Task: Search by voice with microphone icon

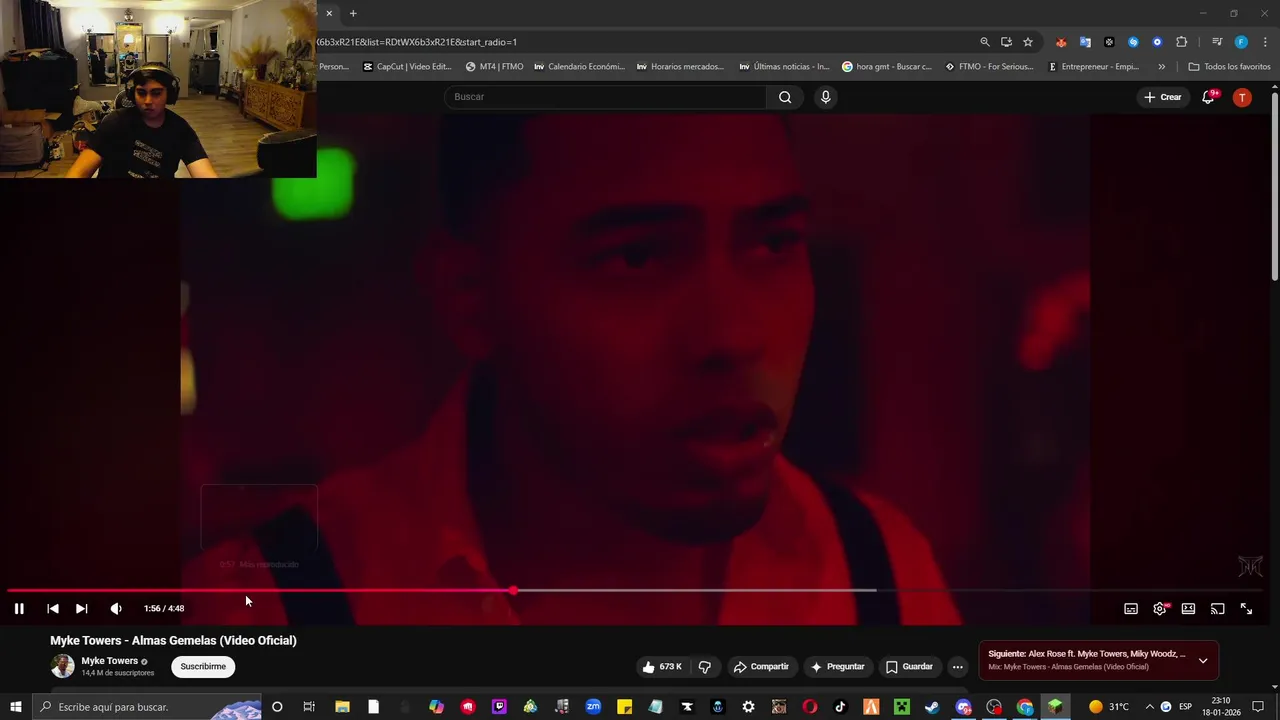Action: pyautogui.click(x=825, y=97)
